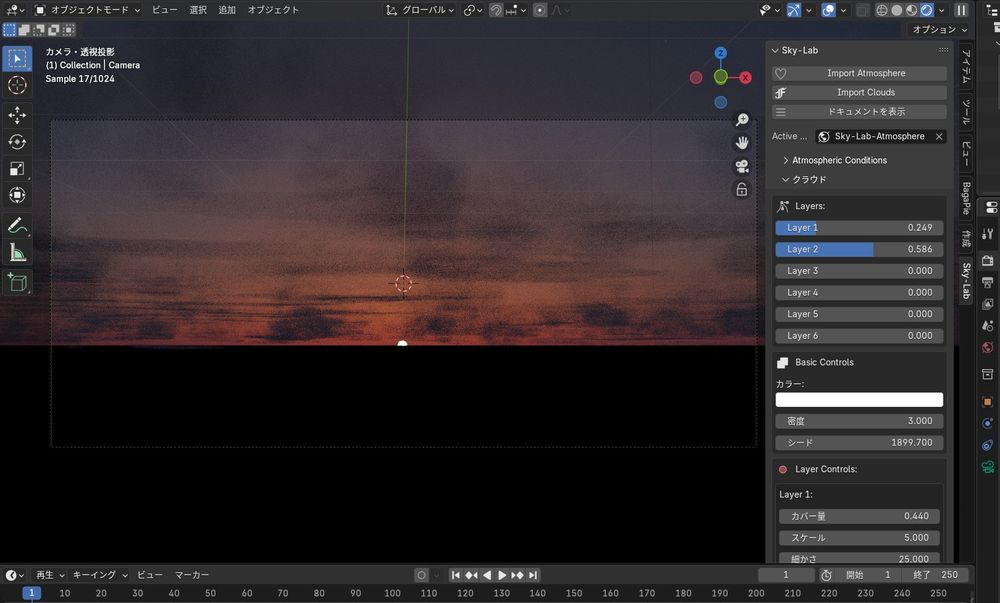Viewport: 1000px width, 603px height.
Task: Pick the Add Cube tool
Action: 17,283
